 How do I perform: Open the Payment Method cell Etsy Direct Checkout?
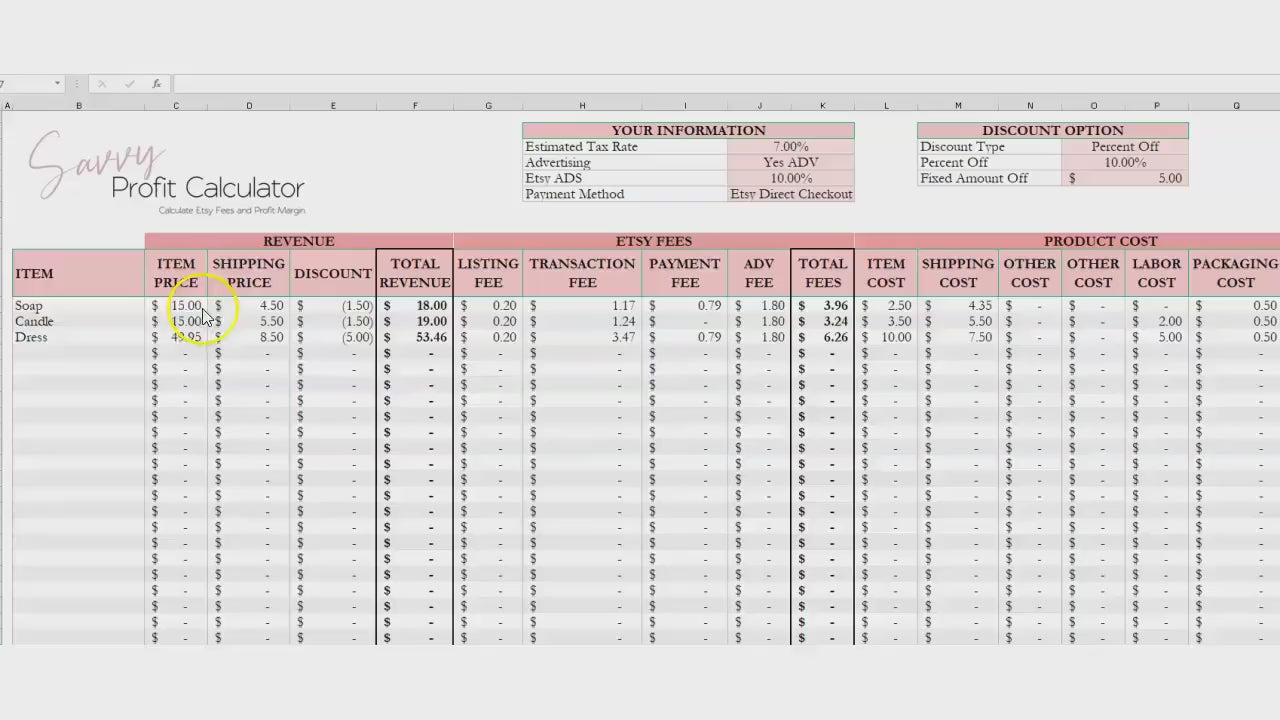[790, 195]
